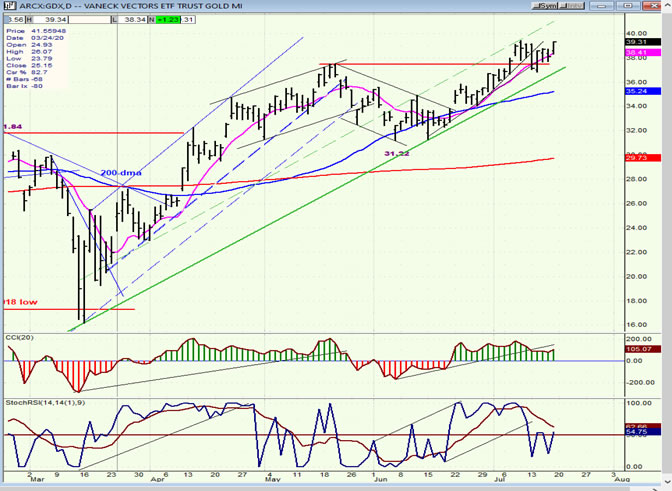Select the 200-dma annotation label
This screenshot has width=672, height=491.
[120, 173]
